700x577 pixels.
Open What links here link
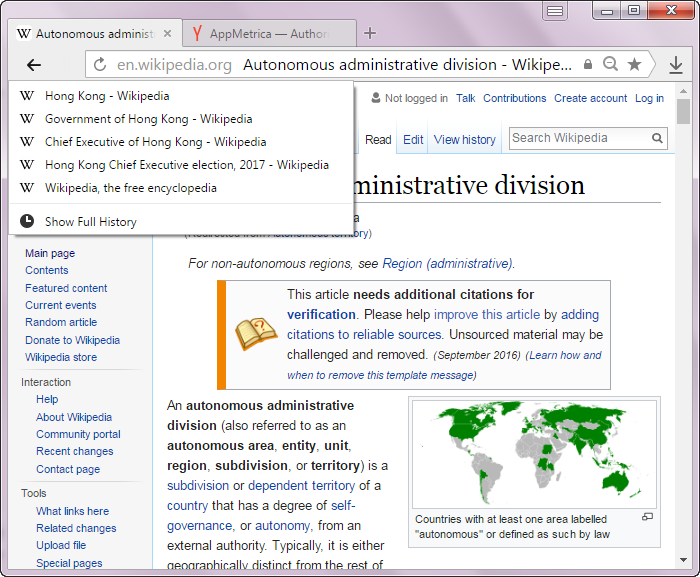(72, 511)
